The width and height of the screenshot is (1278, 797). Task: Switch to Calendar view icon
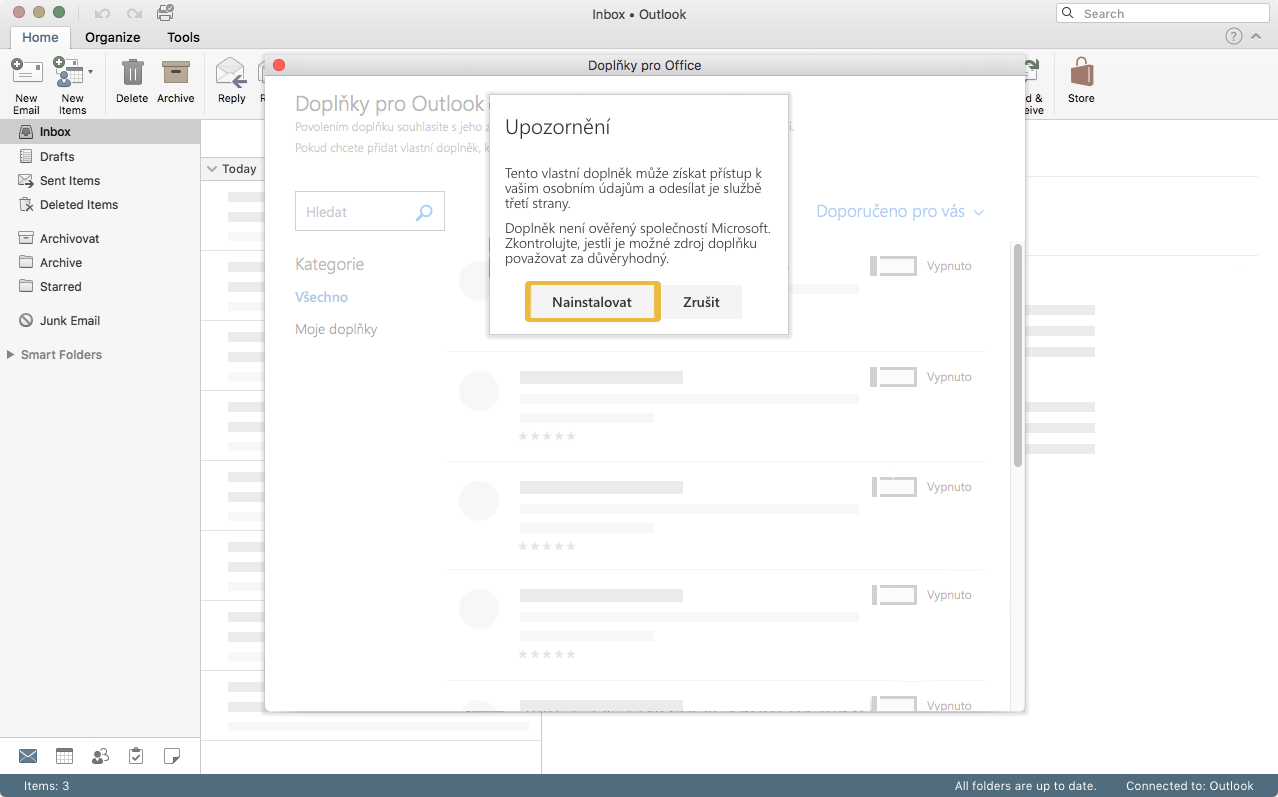(64, 756)
